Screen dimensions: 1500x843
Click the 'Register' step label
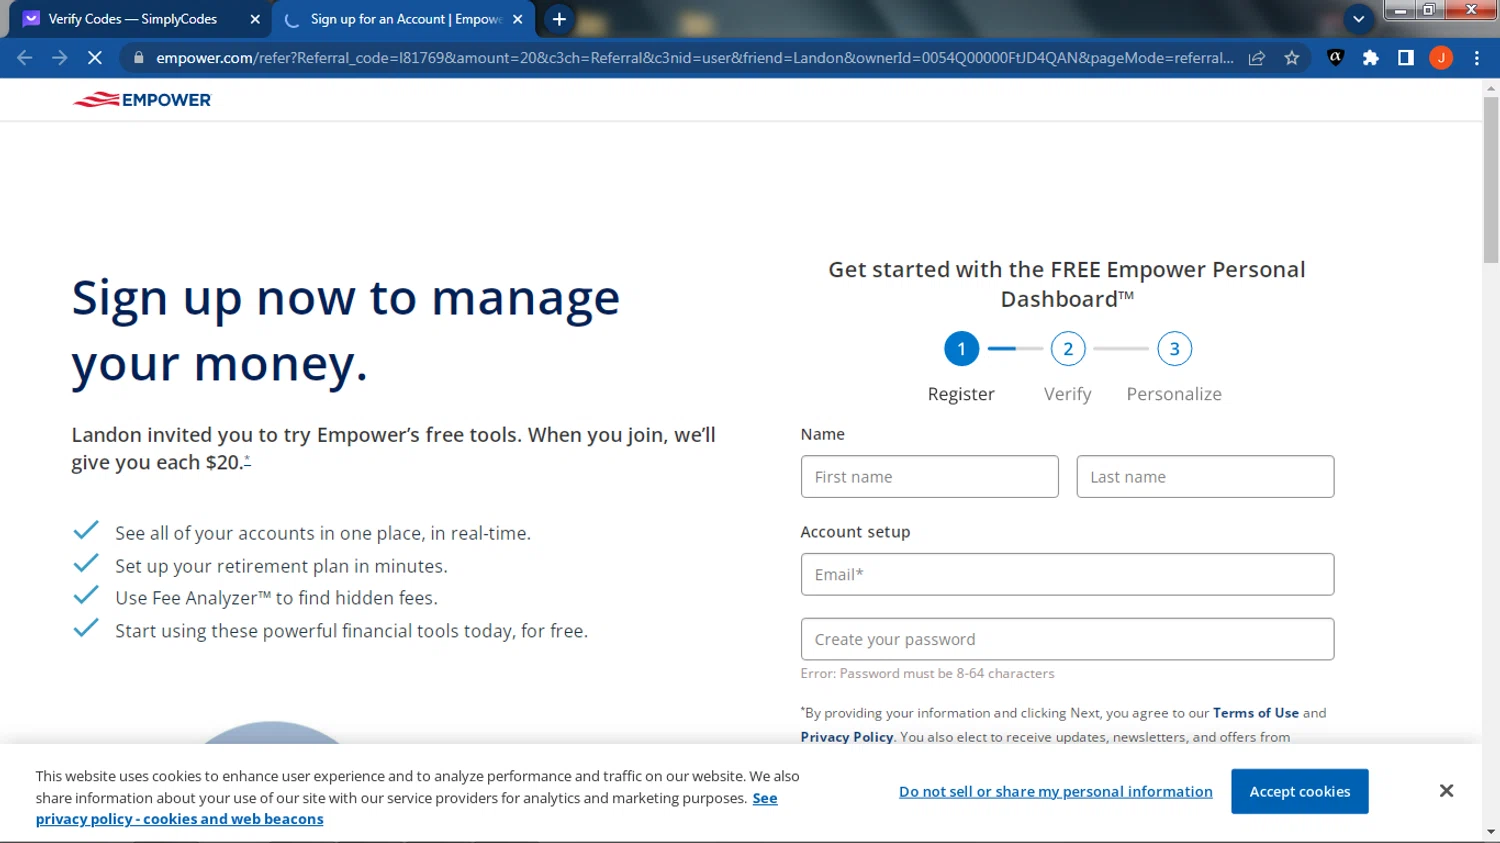pyautogui.click(x=961, y=394)
